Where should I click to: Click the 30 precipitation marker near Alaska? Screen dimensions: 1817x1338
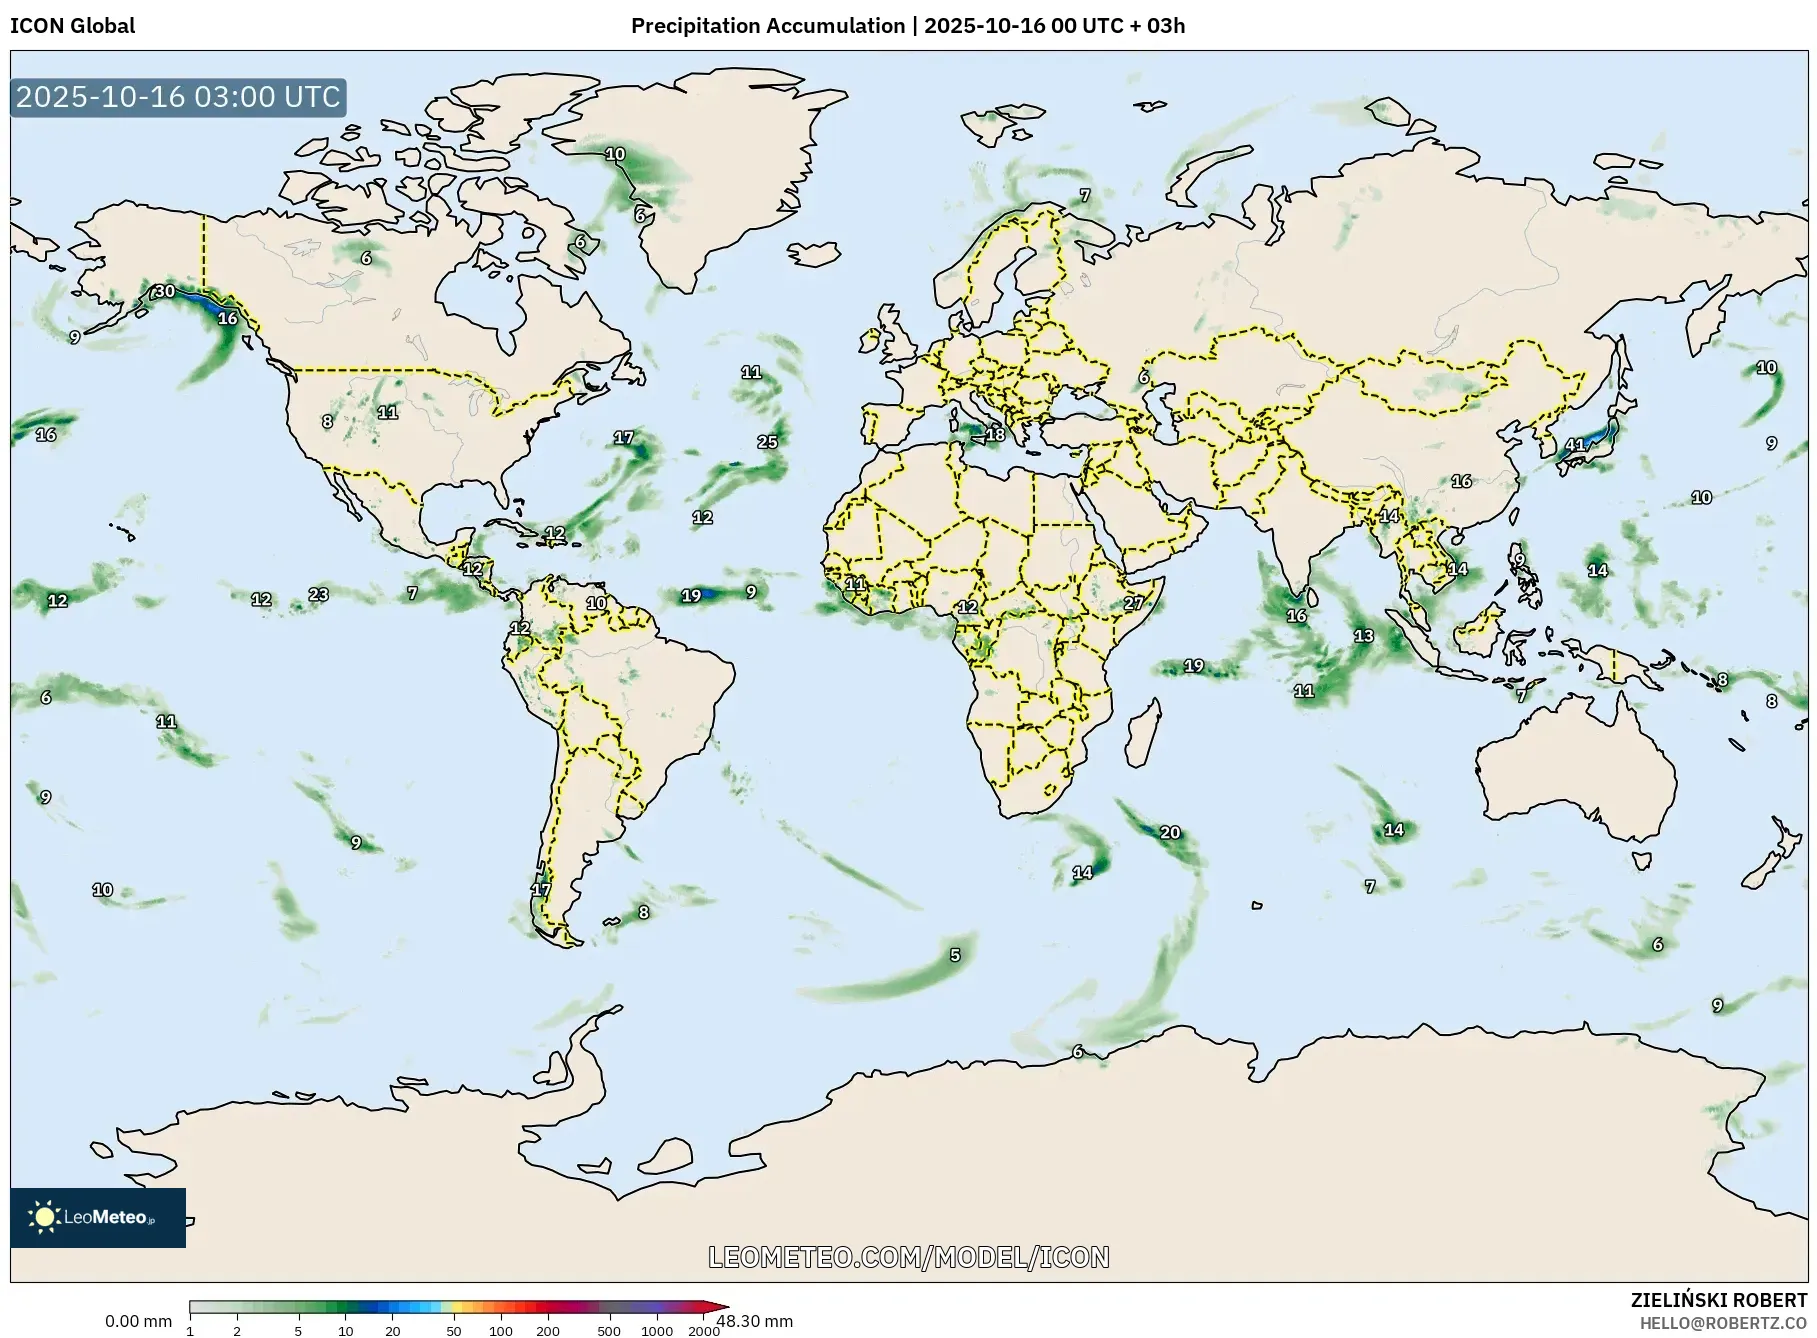(165, 291)
